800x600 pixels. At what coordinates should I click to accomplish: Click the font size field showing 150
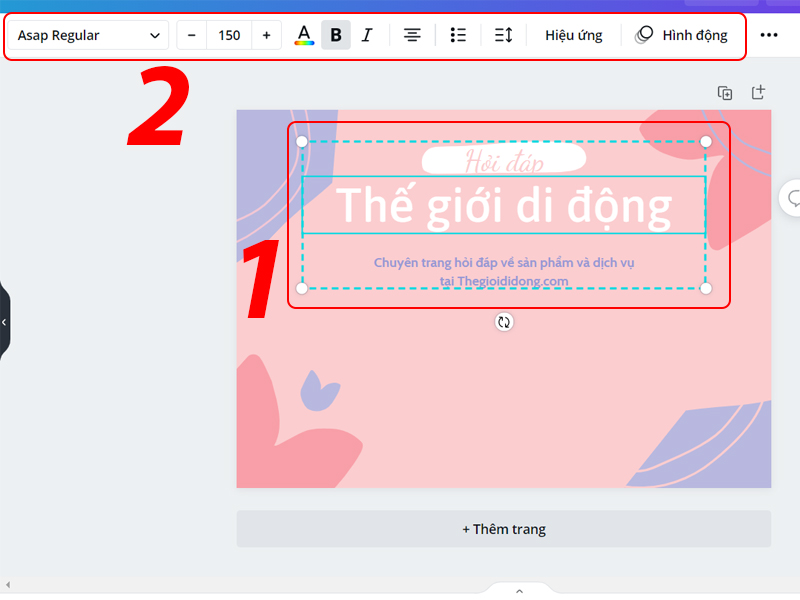229,35
